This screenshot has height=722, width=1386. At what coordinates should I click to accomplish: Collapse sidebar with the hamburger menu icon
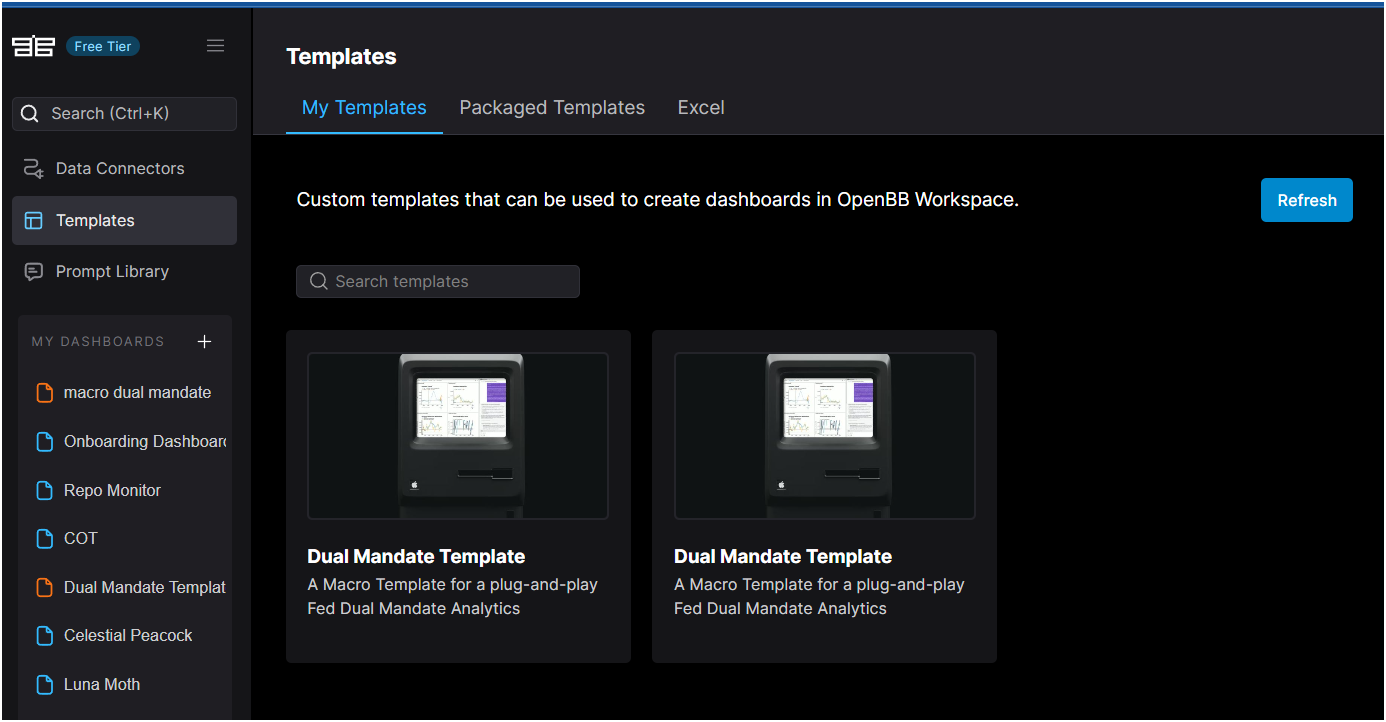point(215,45)
